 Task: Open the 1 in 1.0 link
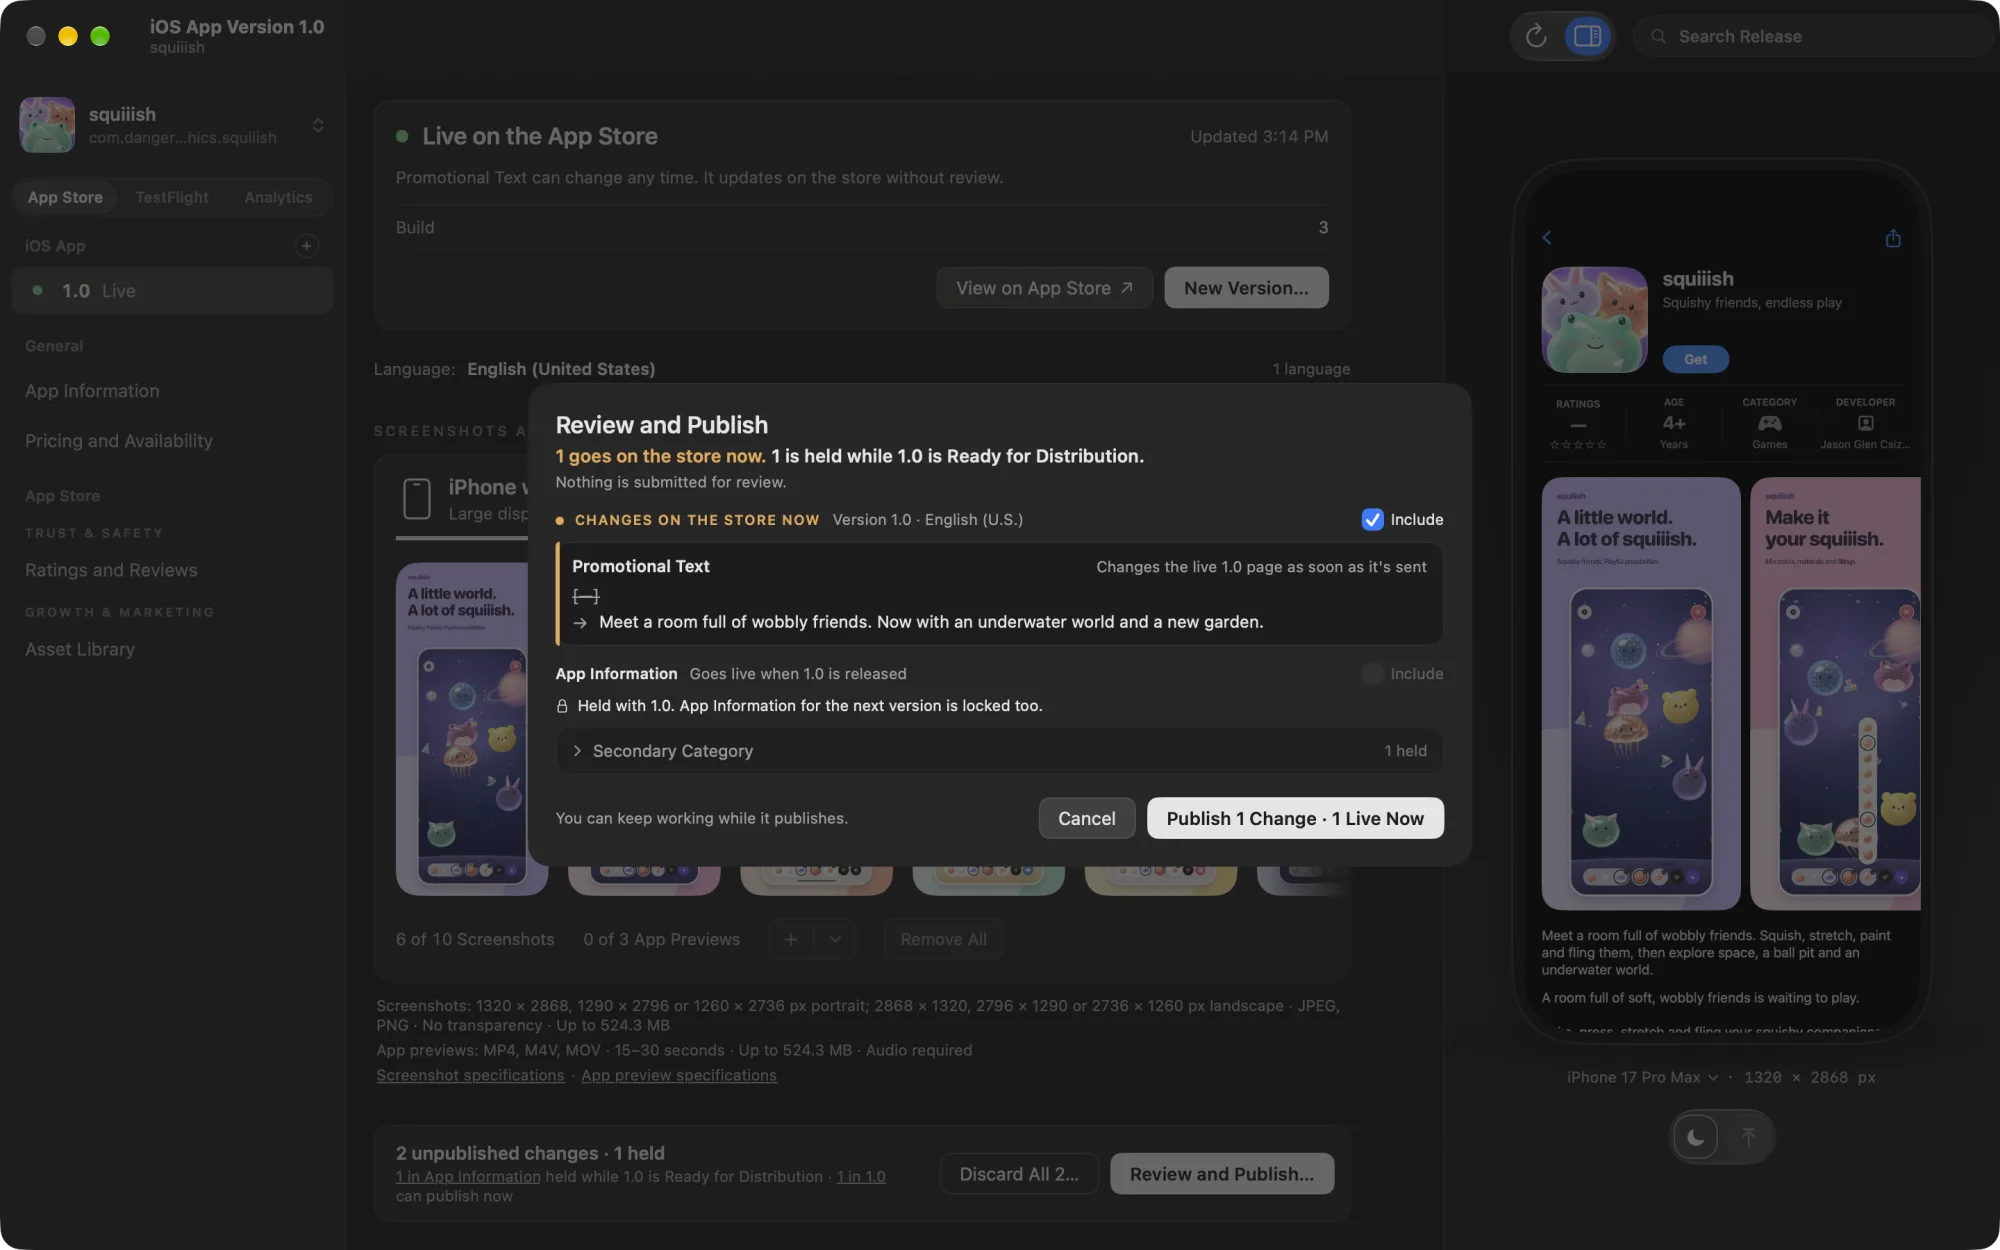(x=861, y=1177)
